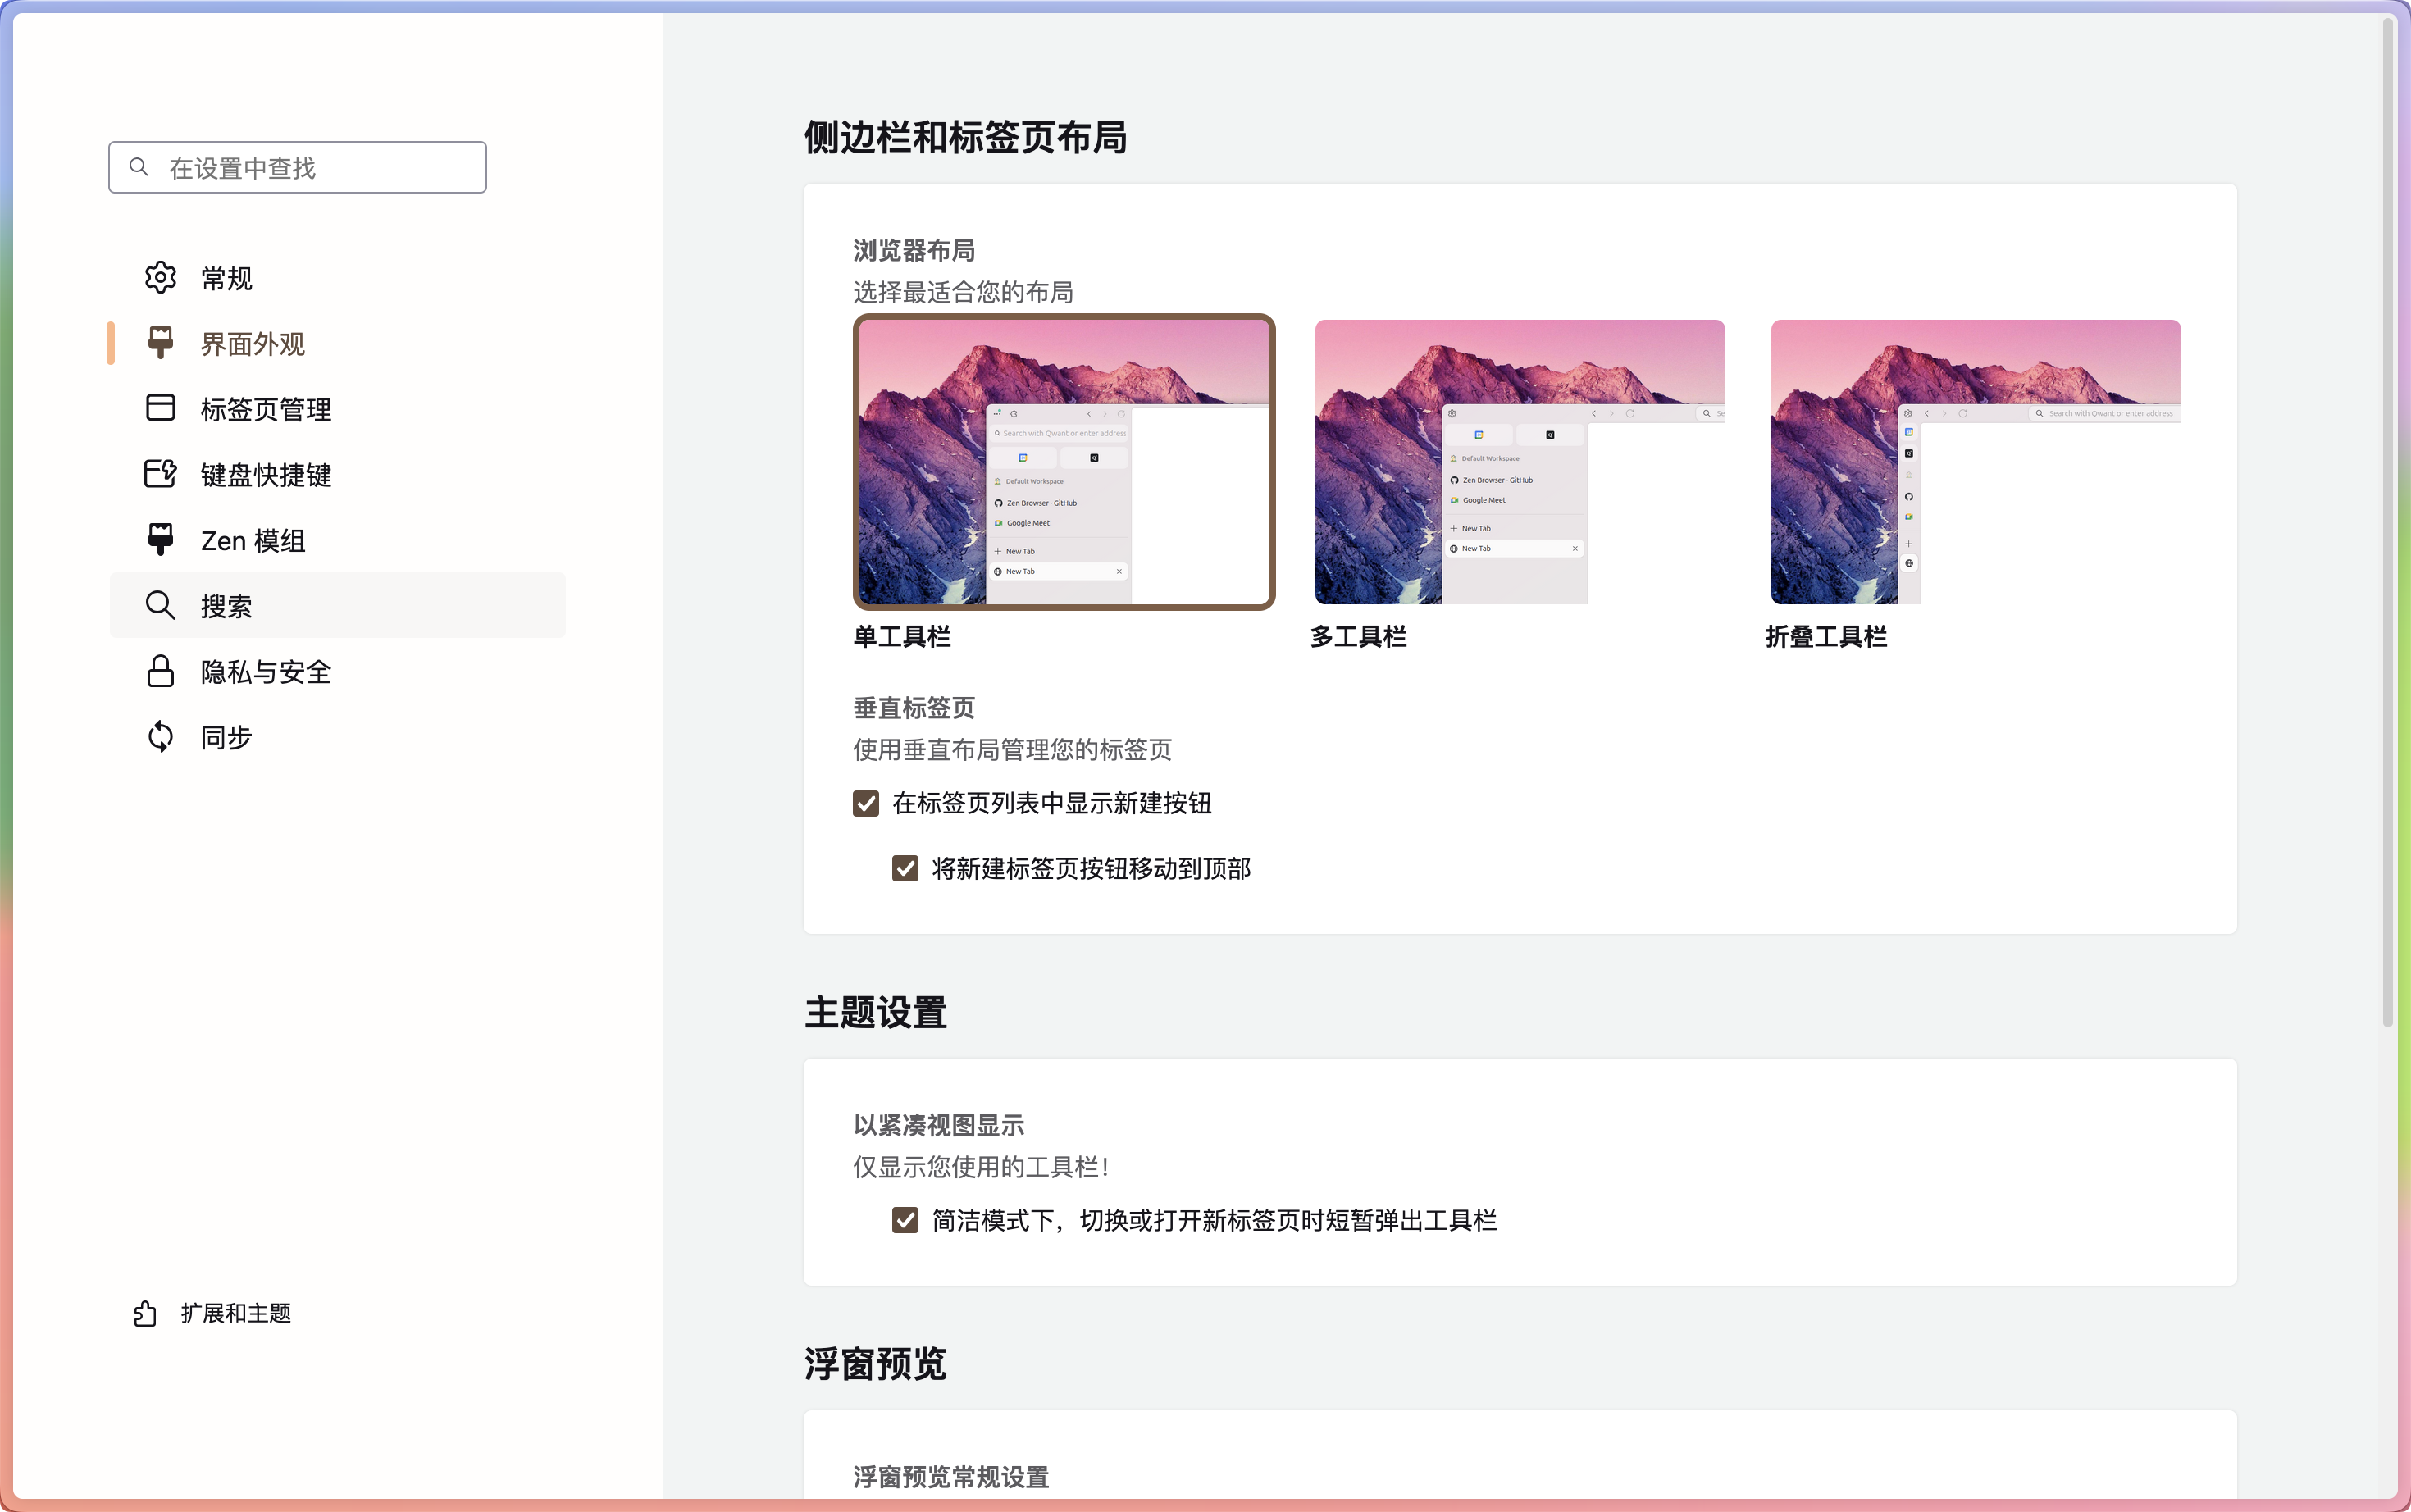The width and height of the screenshot is (2411, 1512).
Task: Click the brush icon beside Zen 模组
Action: pyautogui.click(x=160, y=540)
